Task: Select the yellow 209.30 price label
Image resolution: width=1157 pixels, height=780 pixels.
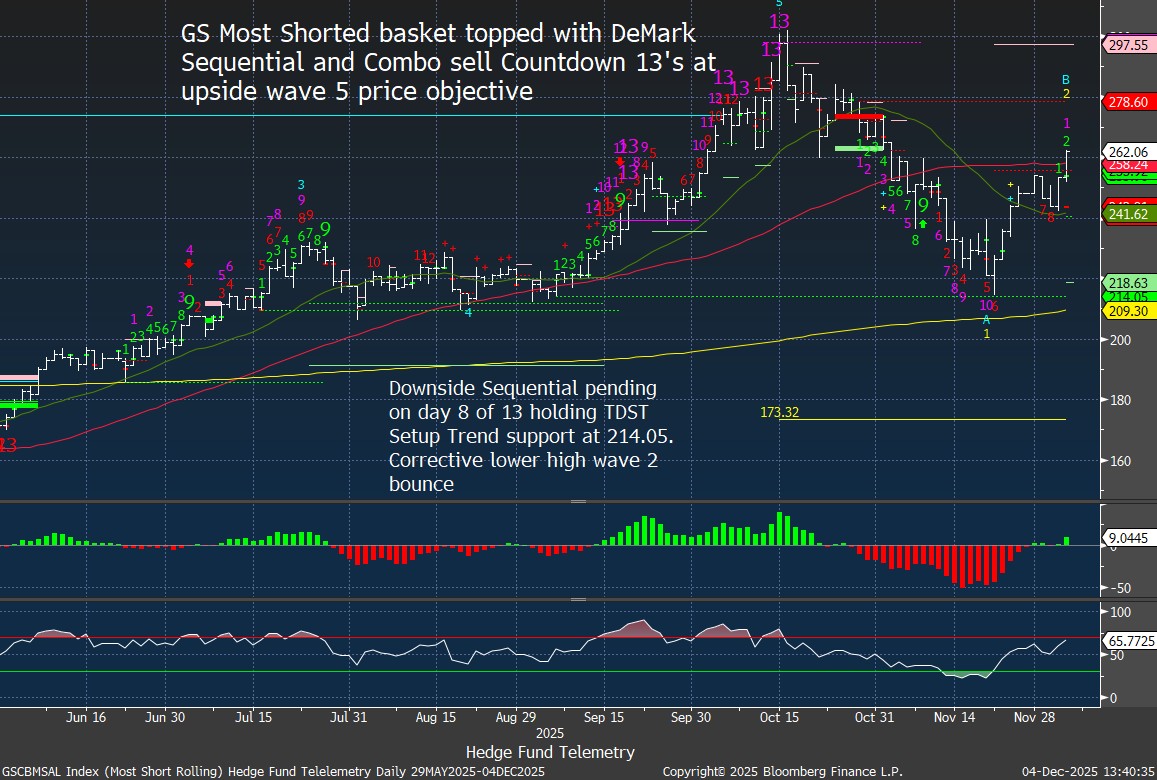Action: tap(1127, 311)
